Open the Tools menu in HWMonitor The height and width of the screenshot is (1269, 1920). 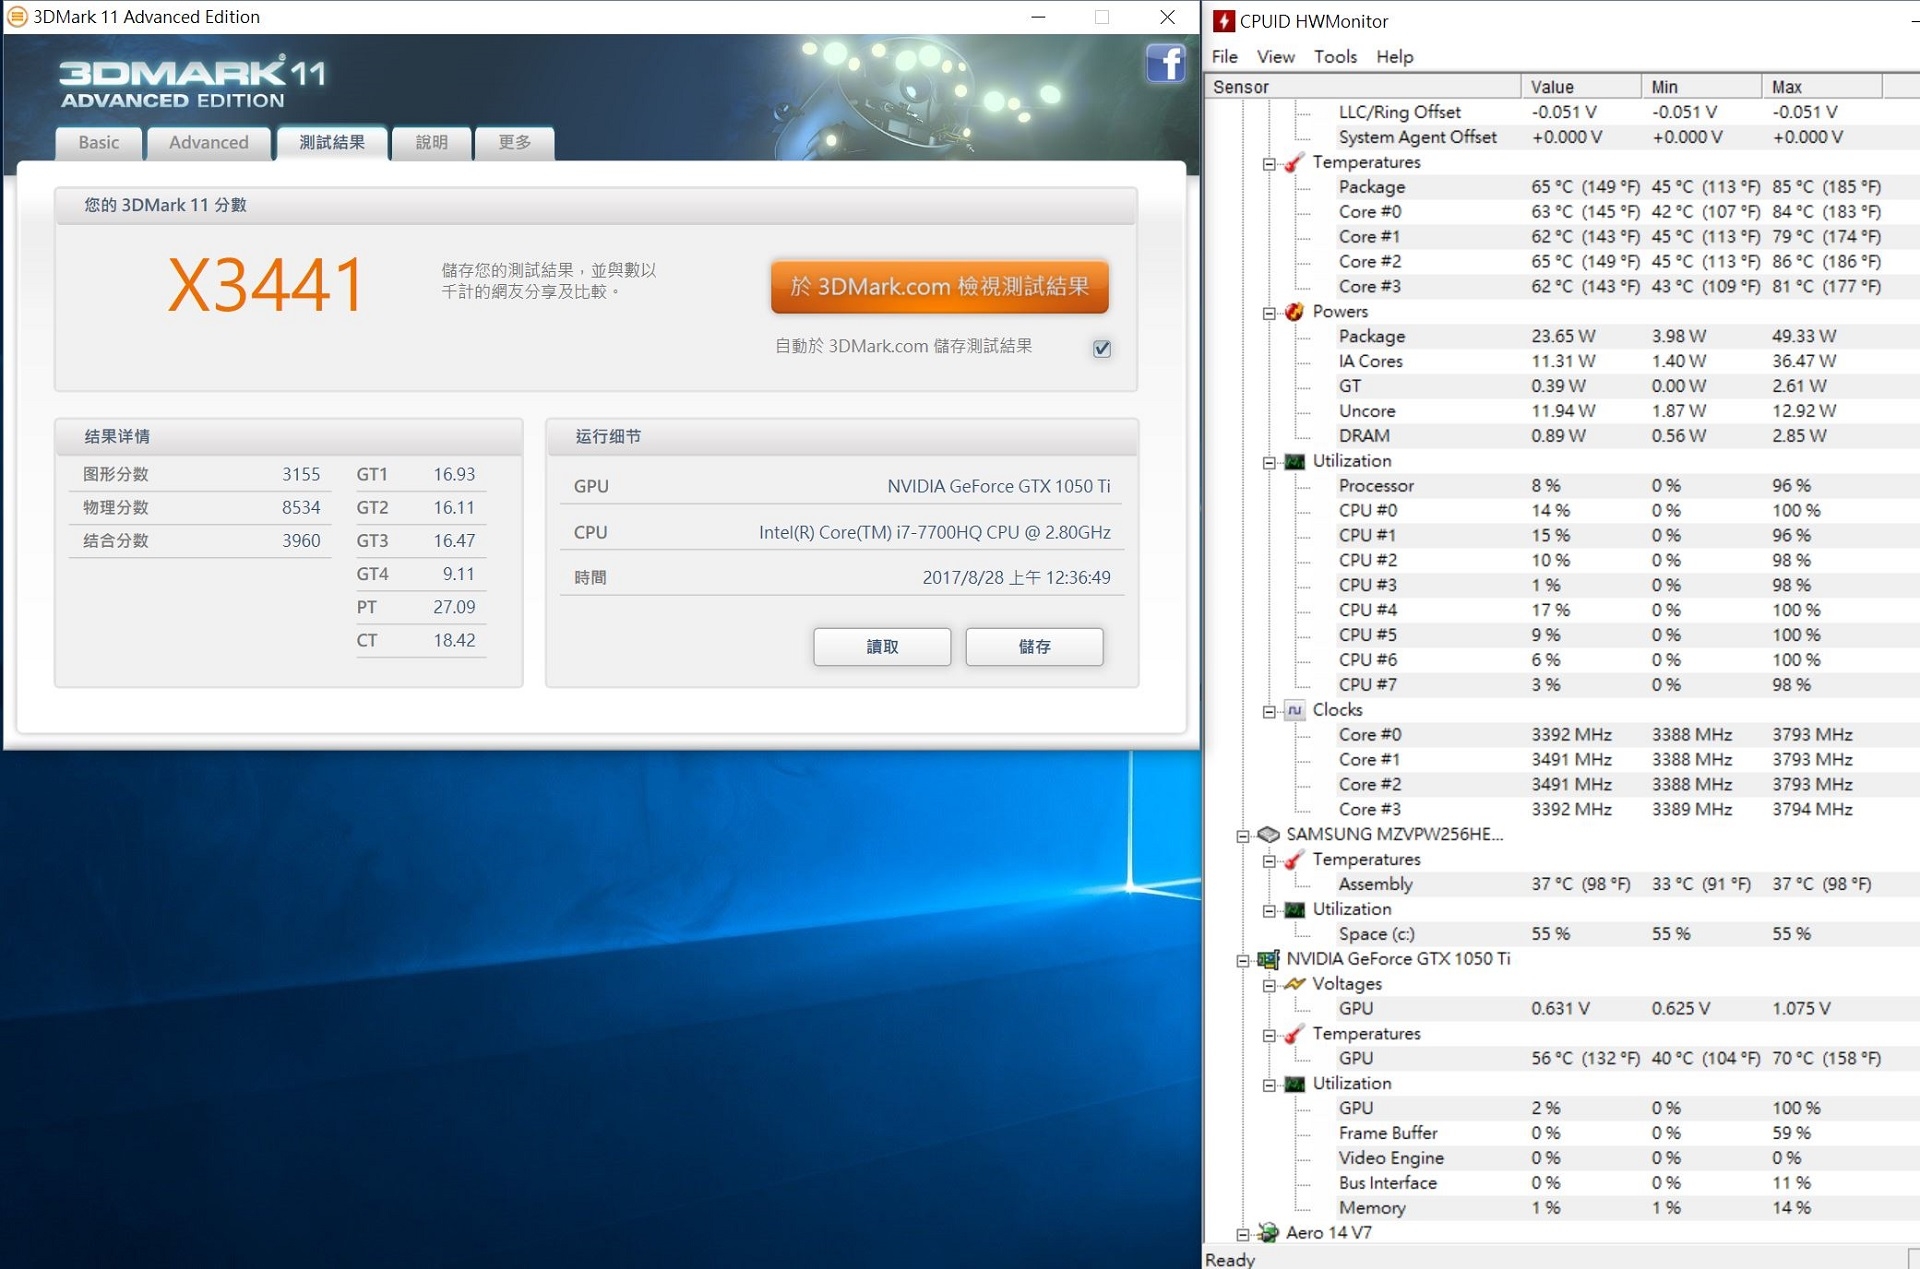1335,57
